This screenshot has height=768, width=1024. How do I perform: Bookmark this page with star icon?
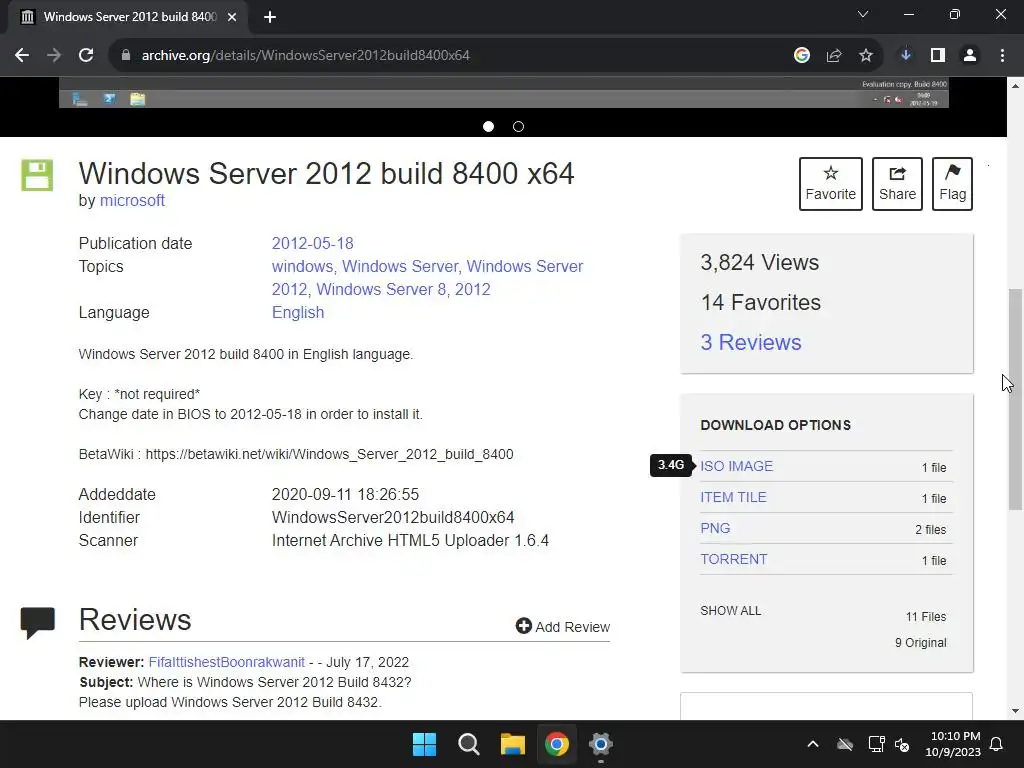(866, 56)
